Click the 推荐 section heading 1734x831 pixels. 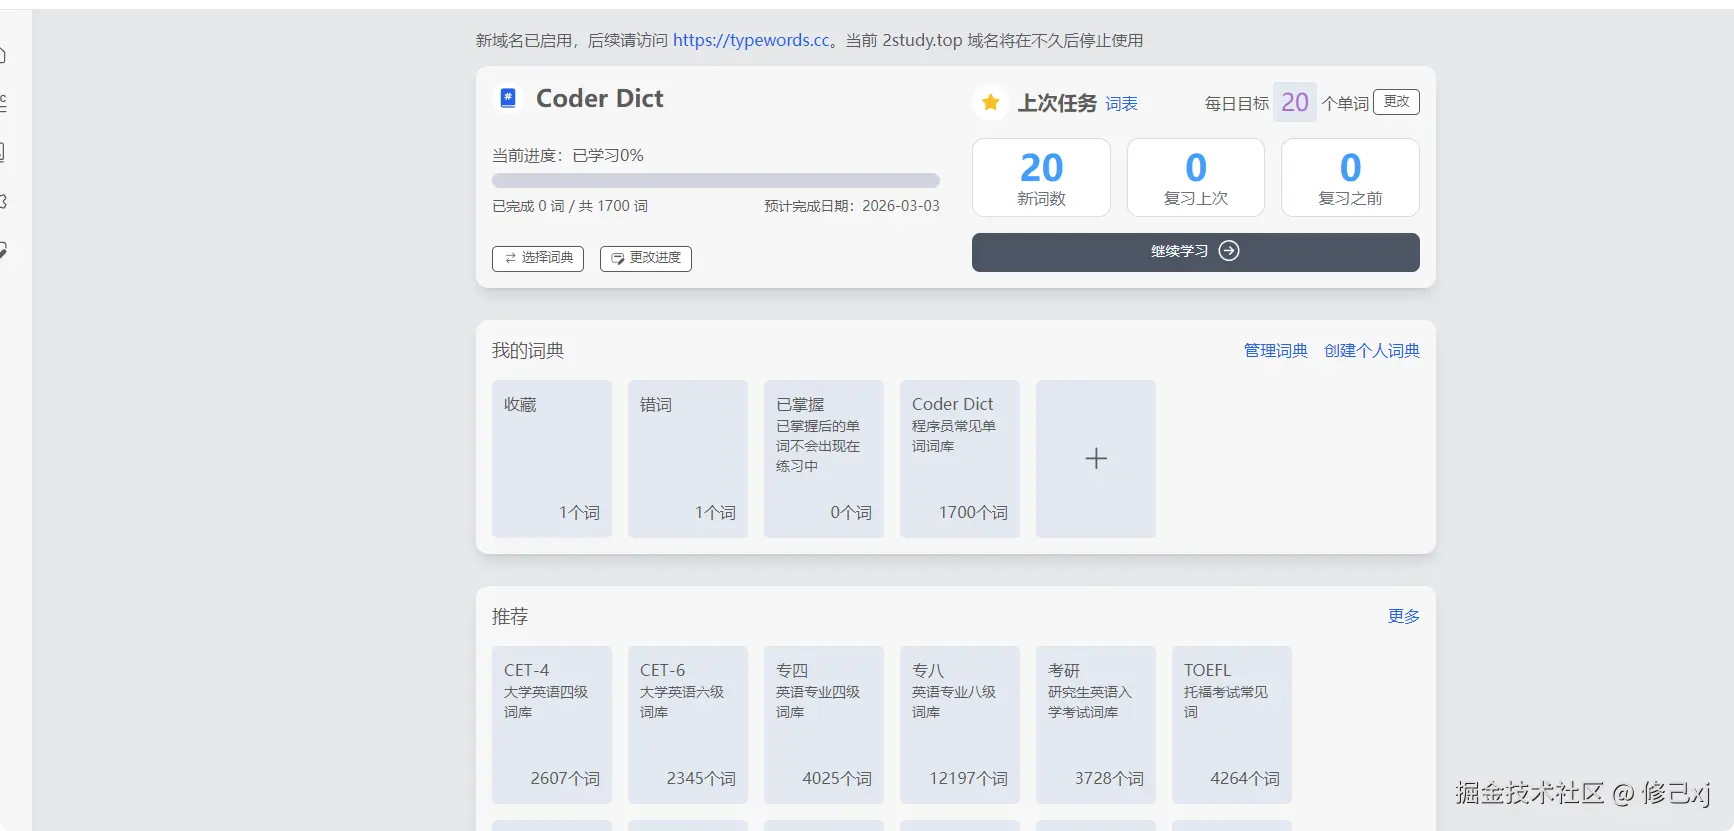pyautogui.click(x=510, y=617)
